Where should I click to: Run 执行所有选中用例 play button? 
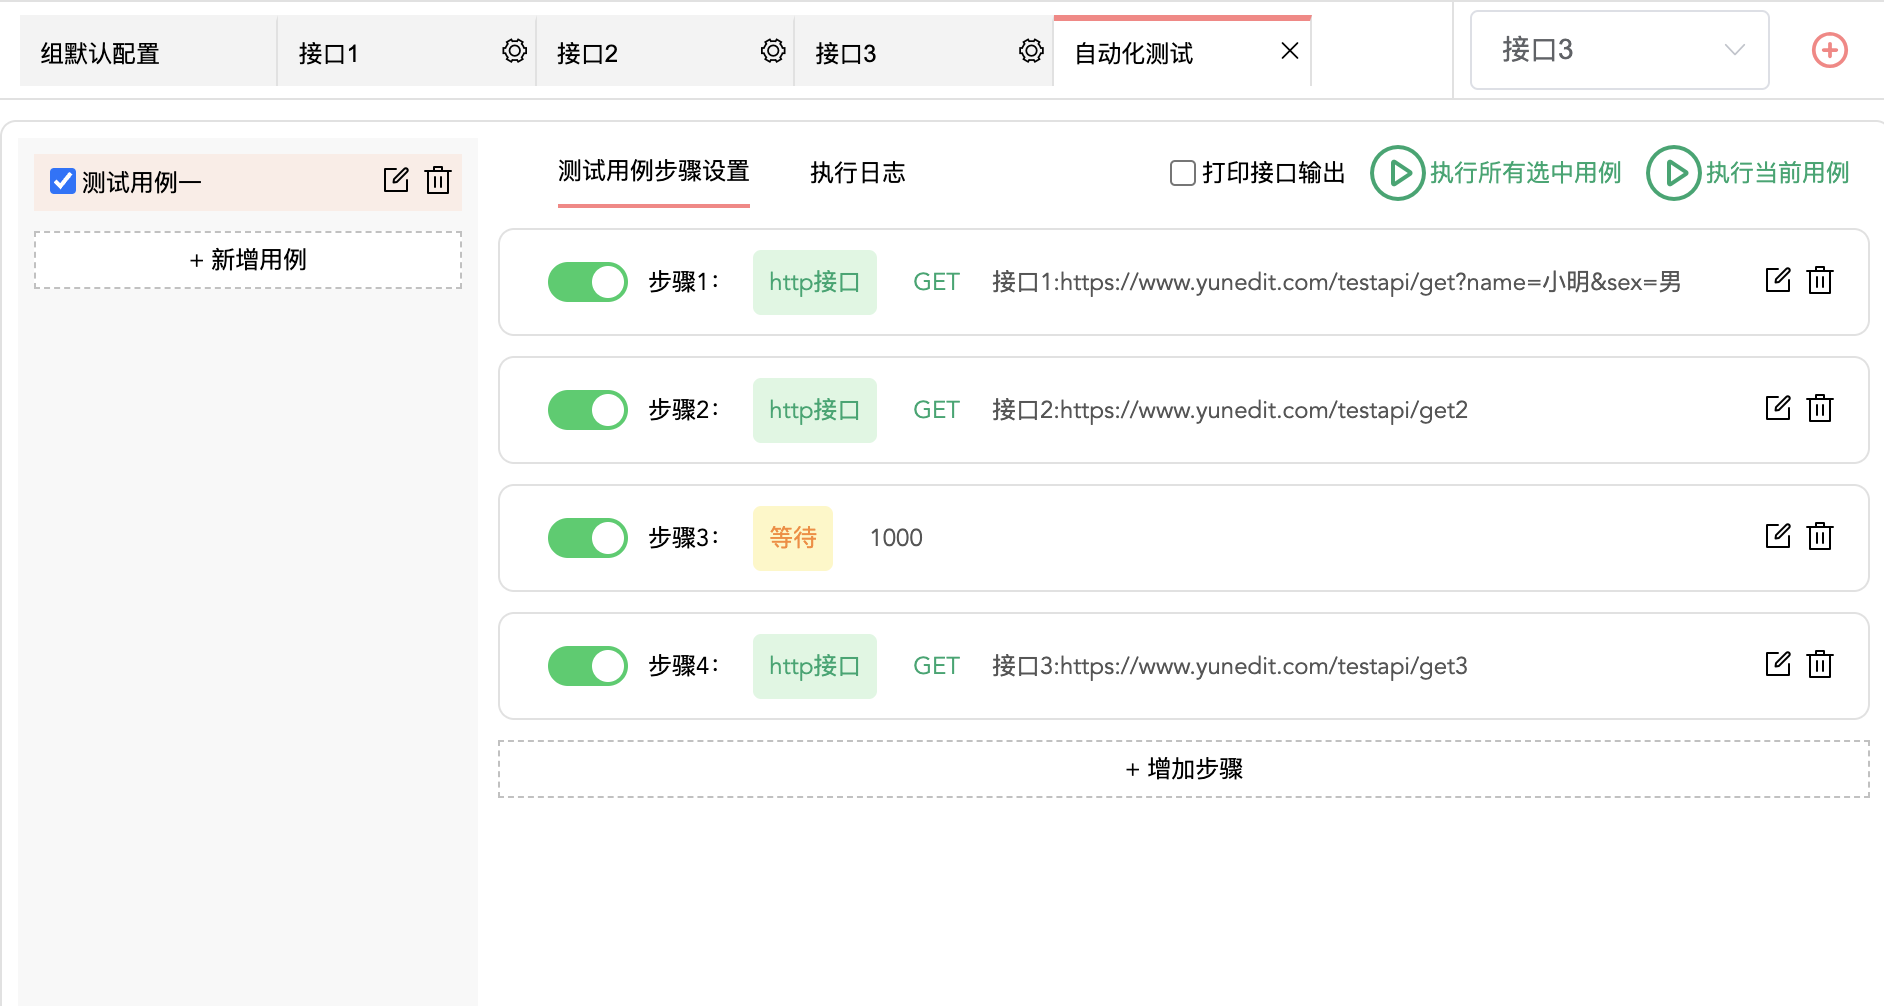coord(1397,173)
